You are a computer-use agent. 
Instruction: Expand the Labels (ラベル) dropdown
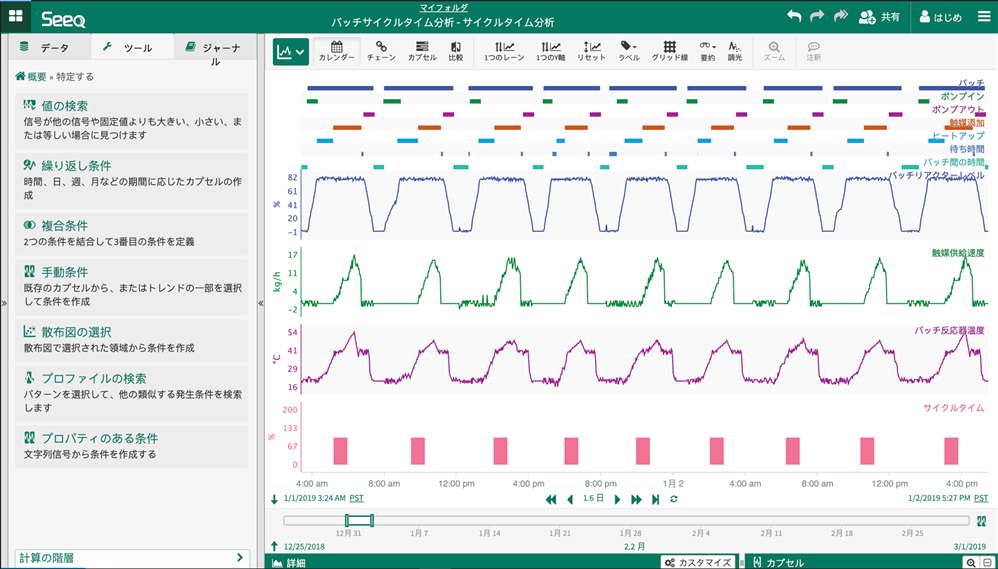pos(628,51)
